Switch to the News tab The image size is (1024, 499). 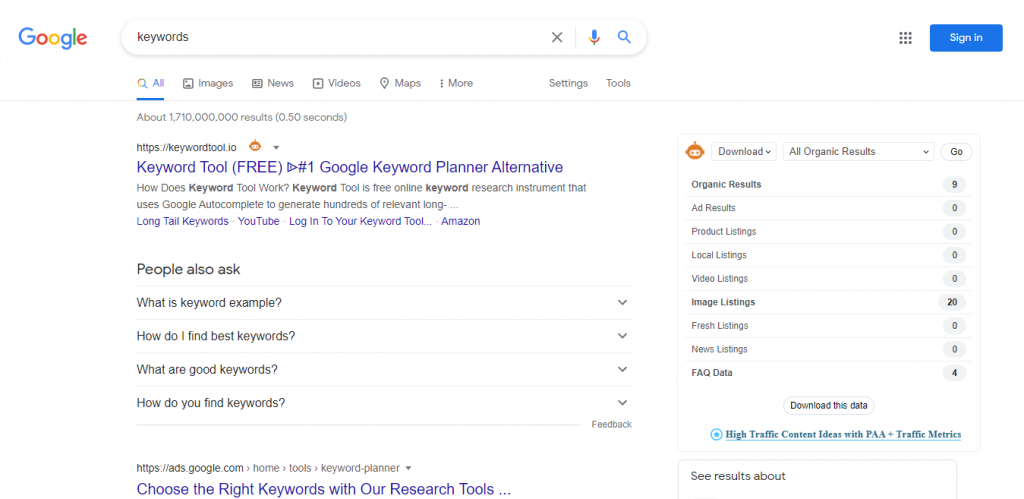(273, 84)
